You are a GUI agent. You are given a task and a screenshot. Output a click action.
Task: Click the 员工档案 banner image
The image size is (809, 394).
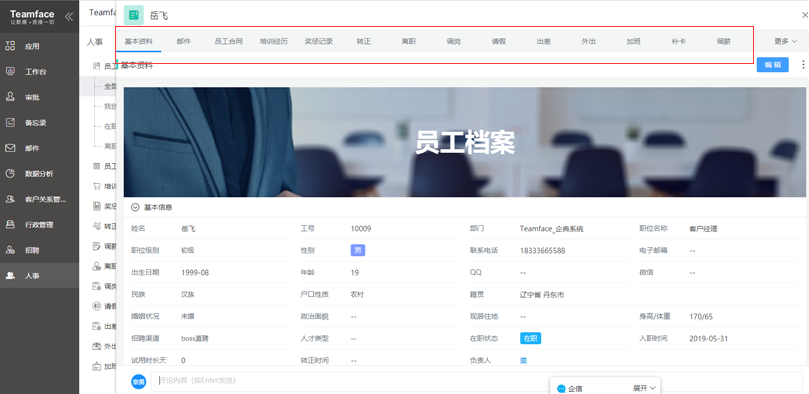[x=464, y=142]
